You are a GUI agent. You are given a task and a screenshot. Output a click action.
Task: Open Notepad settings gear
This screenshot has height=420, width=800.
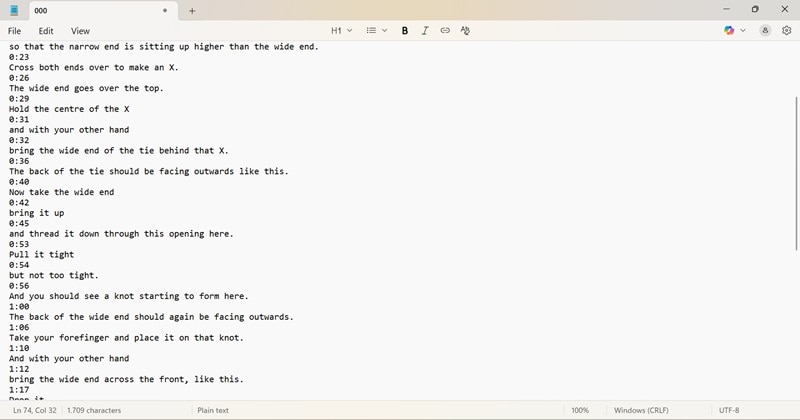786,31
